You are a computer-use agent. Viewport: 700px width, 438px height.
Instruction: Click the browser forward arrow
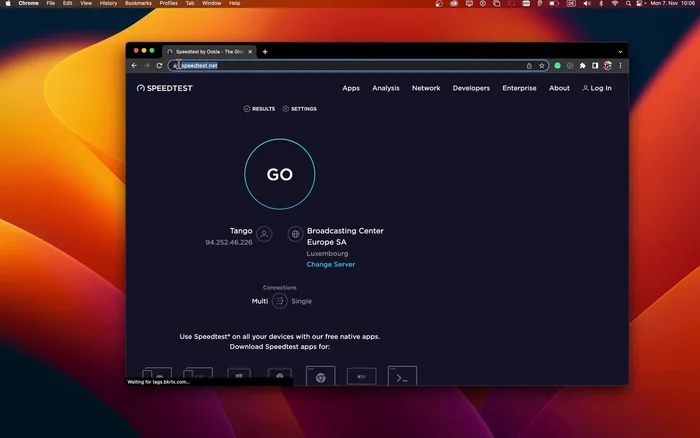pos(147,66)
